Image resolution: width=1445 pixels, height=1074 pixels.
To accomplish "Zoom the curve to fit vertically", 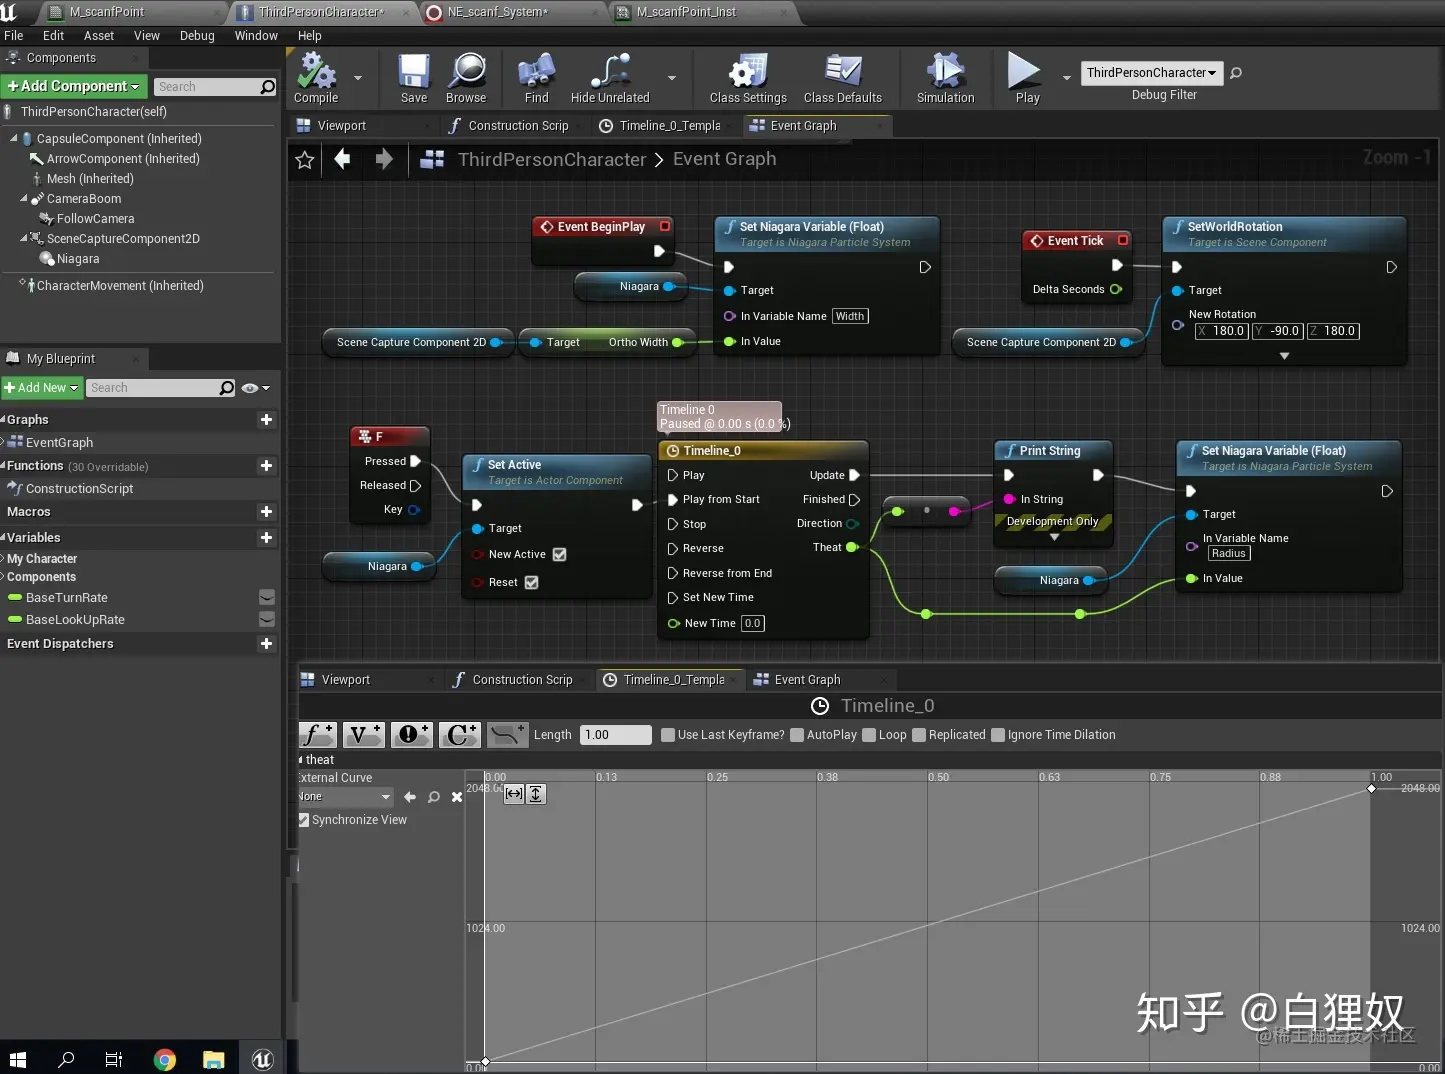I will coord(536,794).
